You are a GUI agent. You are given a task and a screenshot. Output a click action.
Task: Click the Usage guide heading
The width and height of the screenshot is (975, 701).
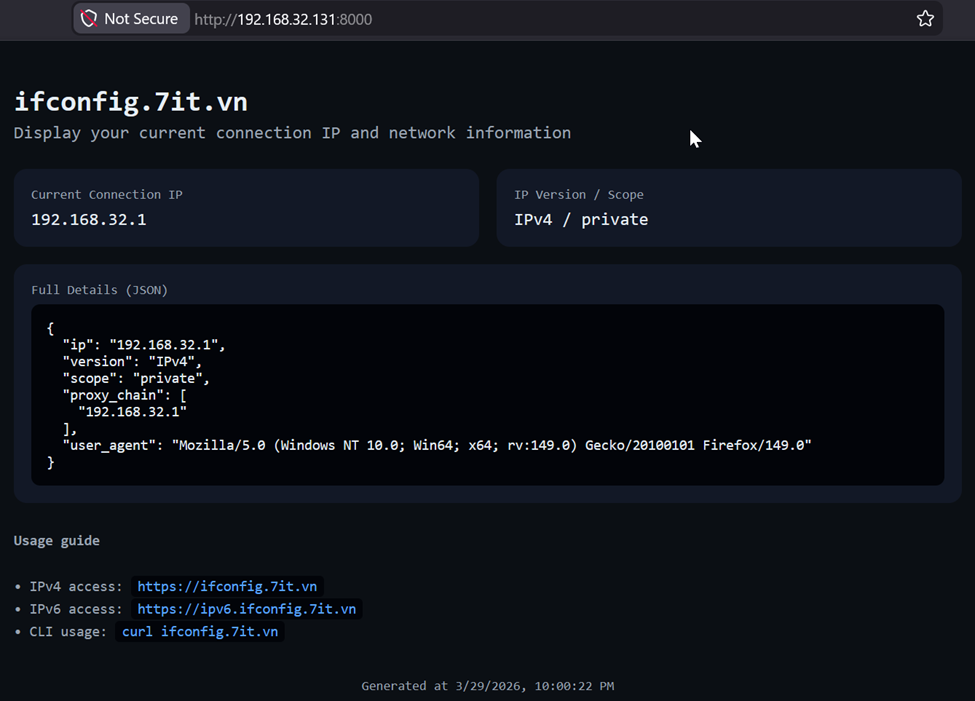[x=57, y=540]
